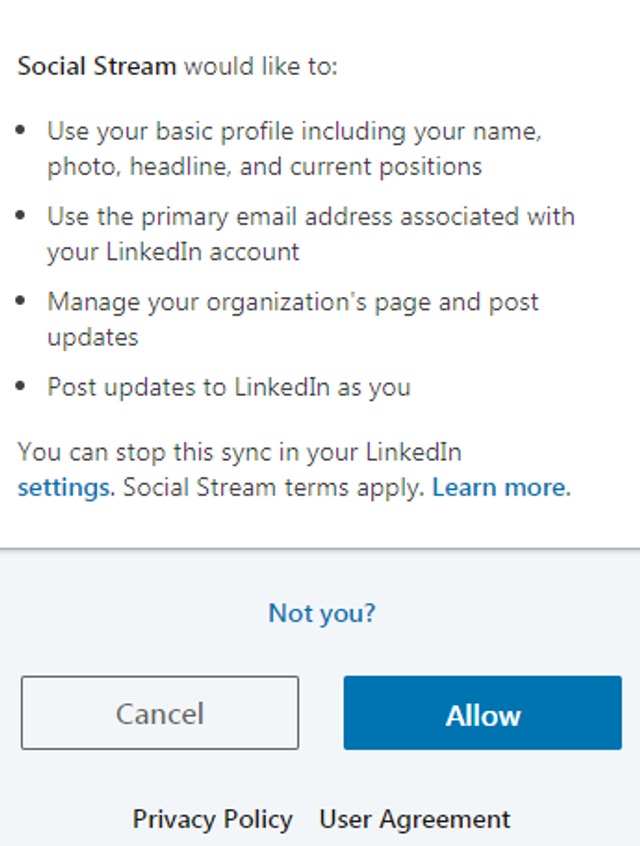Select the basic profile permission text

(294, 148)
